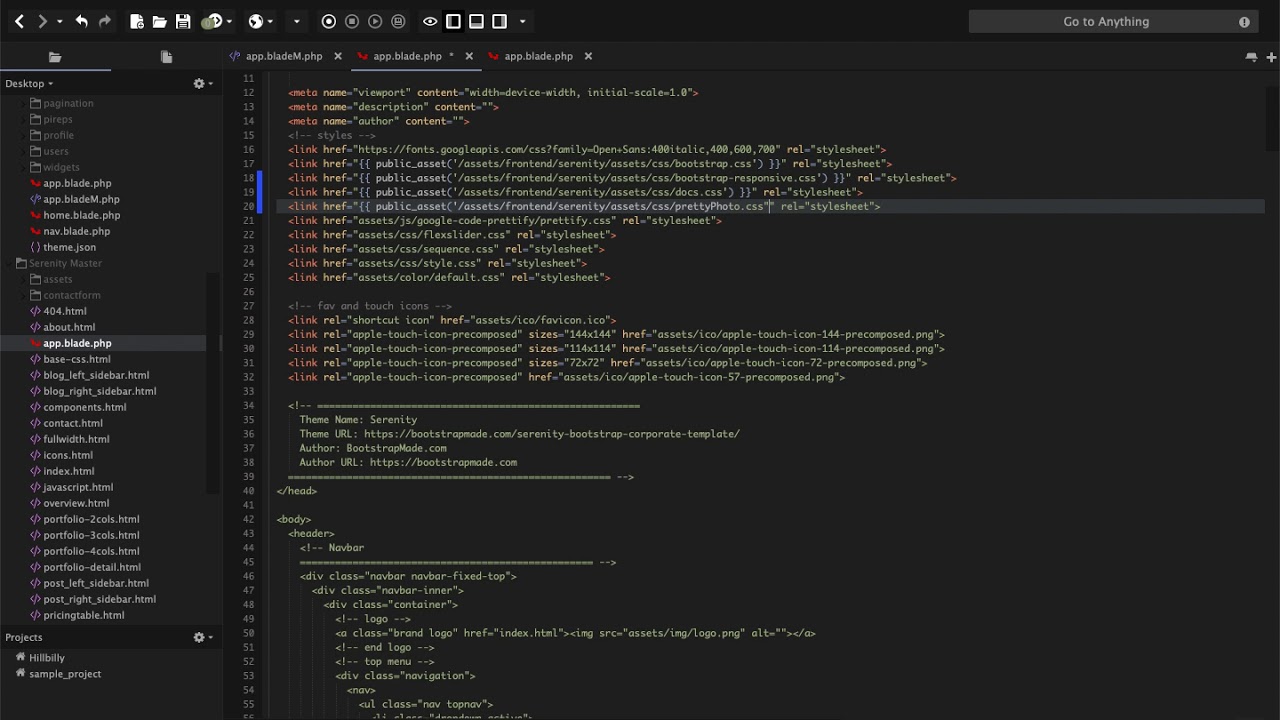Toggle the bottom pane
Viewport: 1280px width, 720px height.
click(x=476, y=21)
